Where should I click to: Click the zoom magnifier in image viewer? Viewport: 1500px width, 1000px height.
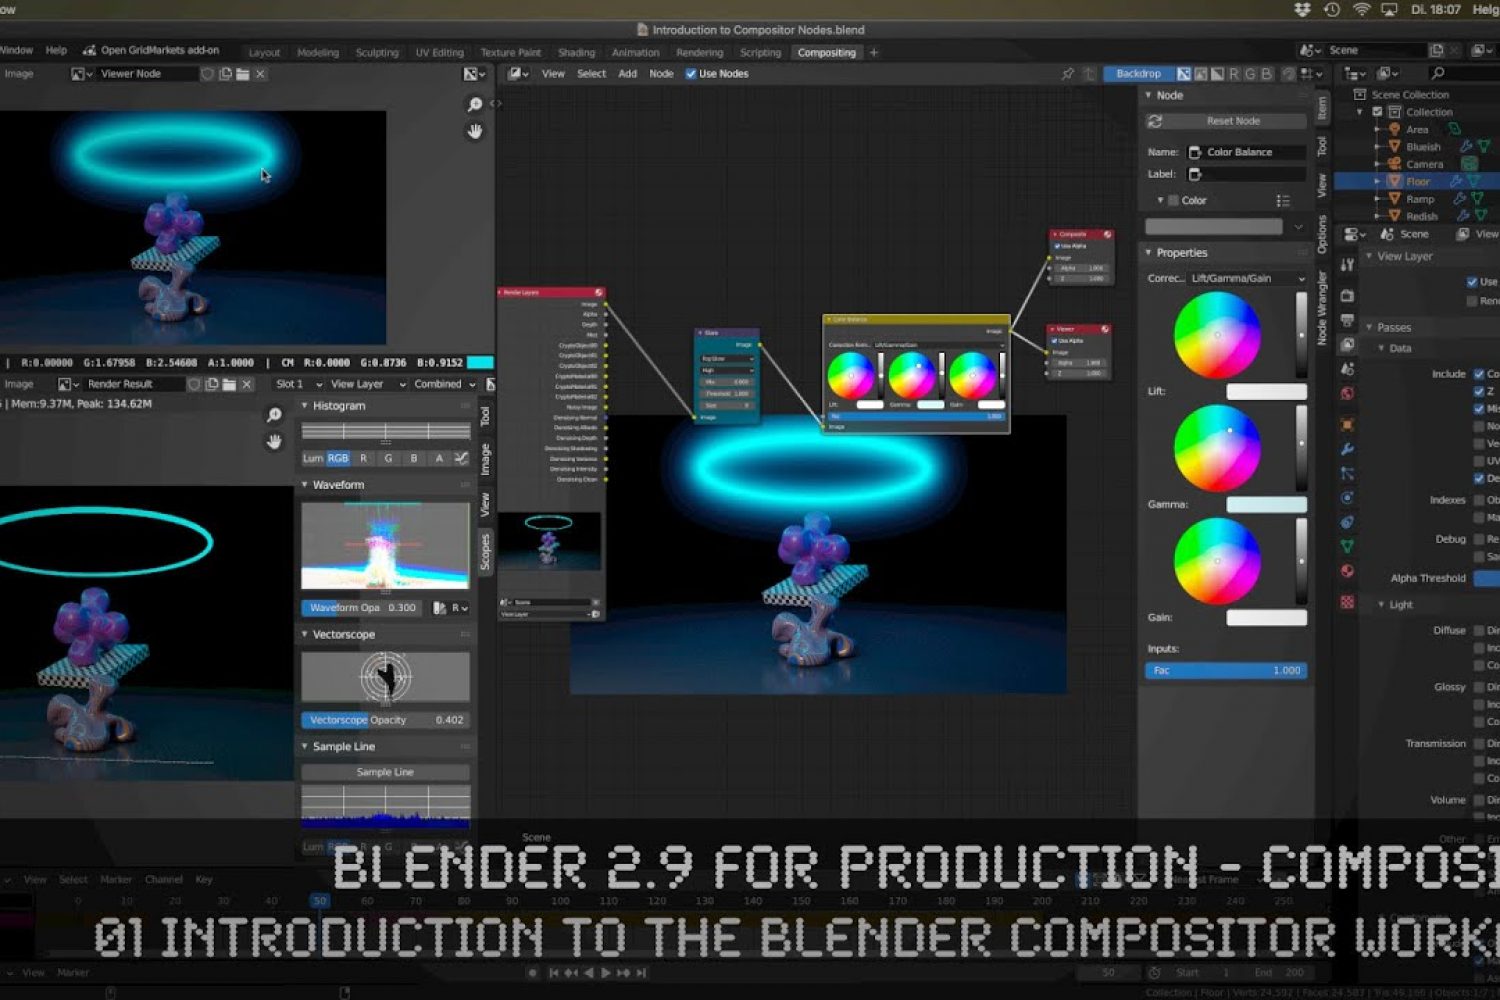pos(475,104)
